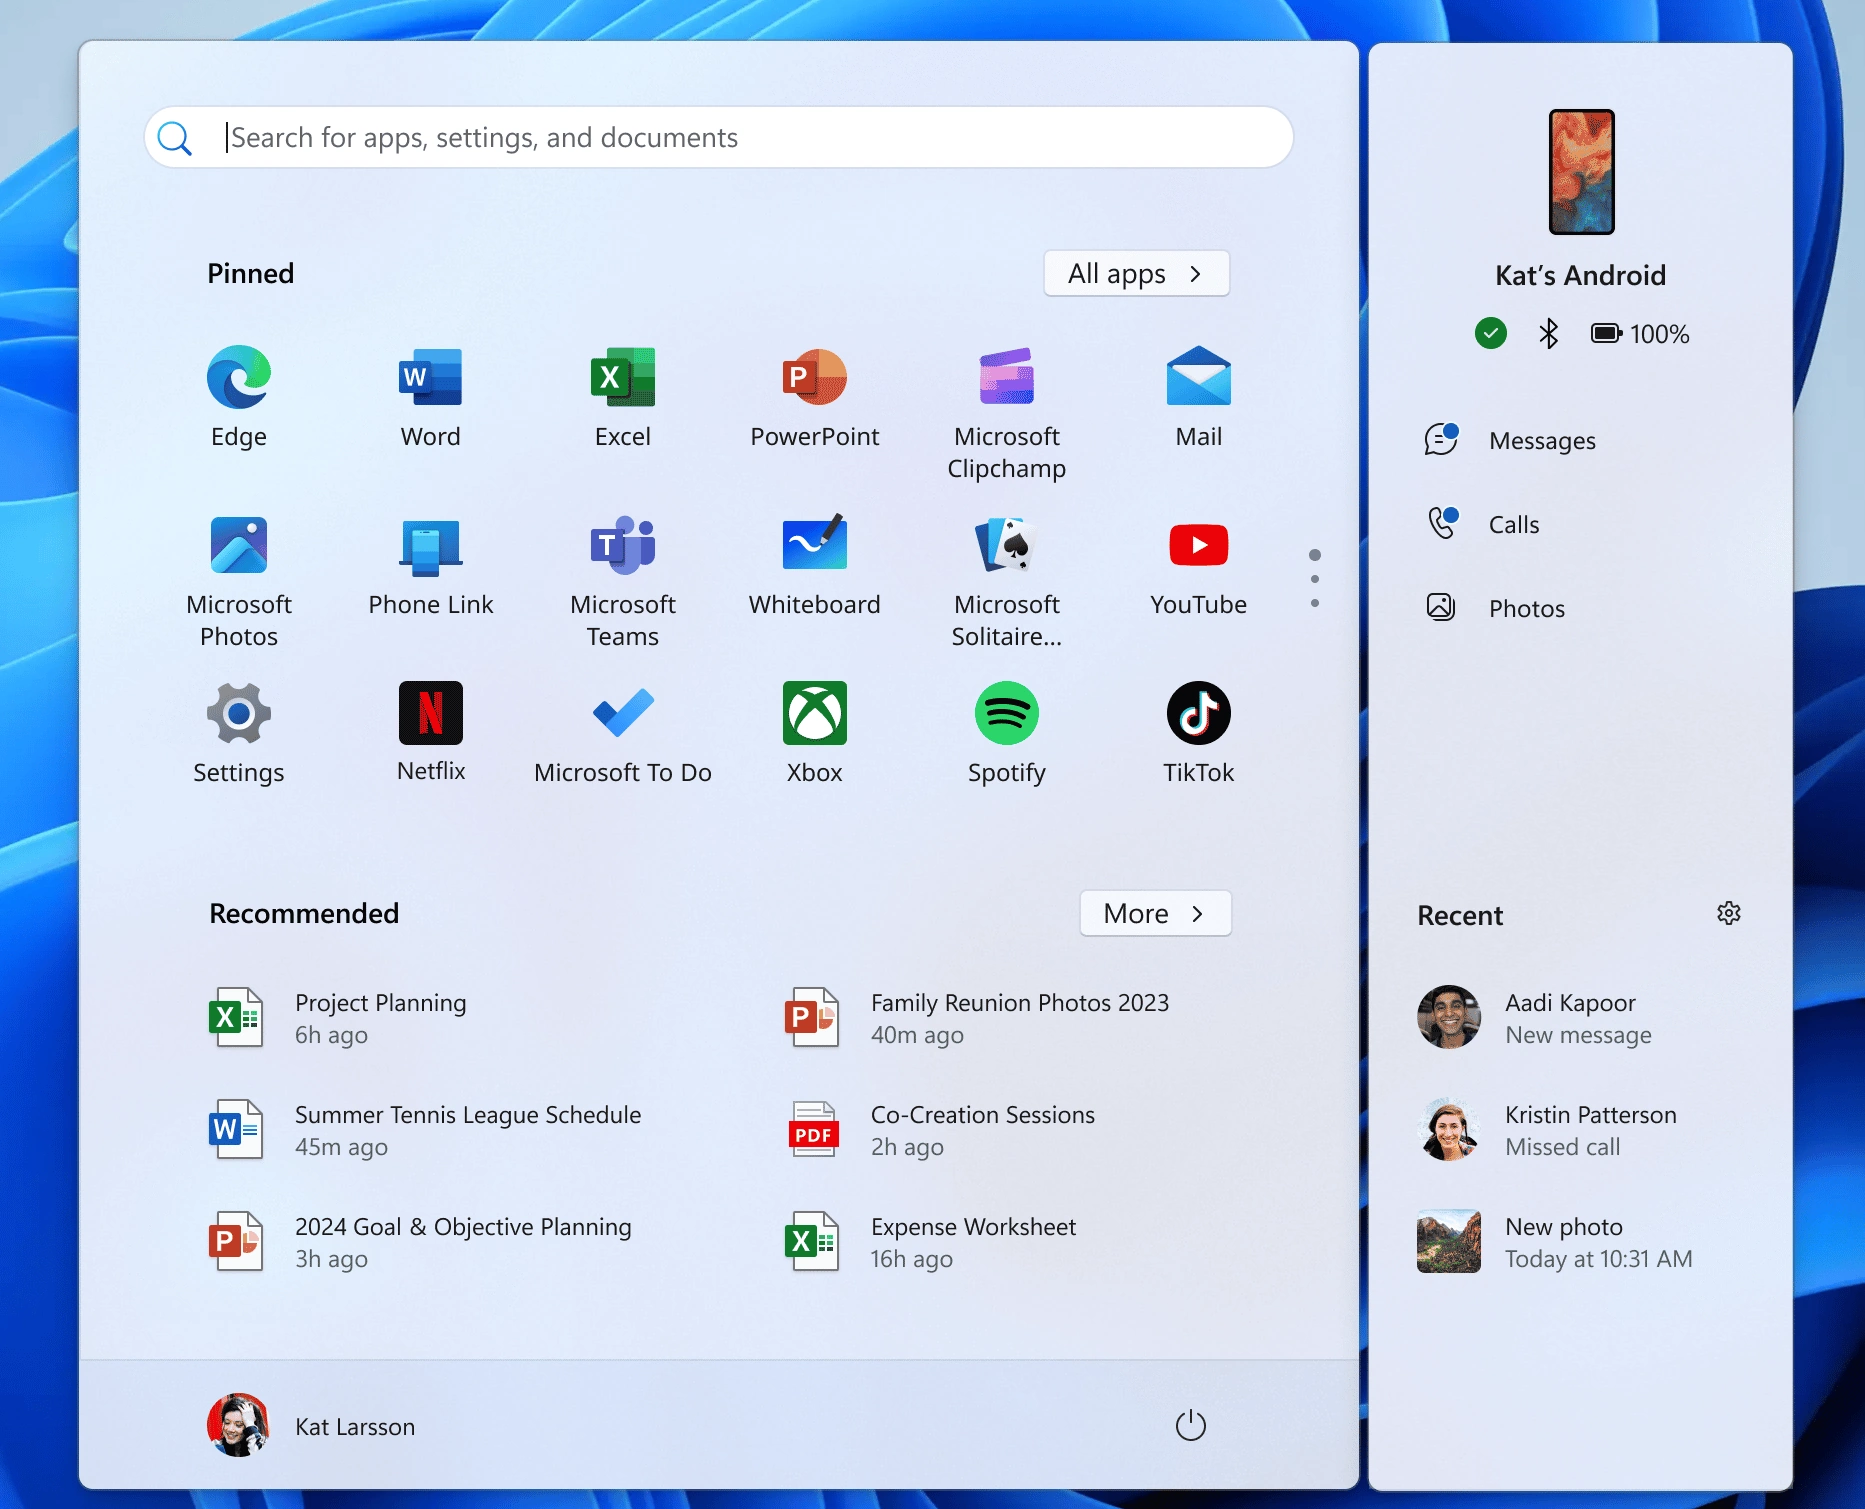This screenshot has width=1865, height=1509.
Task: Open Kristin Patterson missed call
Action: click(1548, 1130)
